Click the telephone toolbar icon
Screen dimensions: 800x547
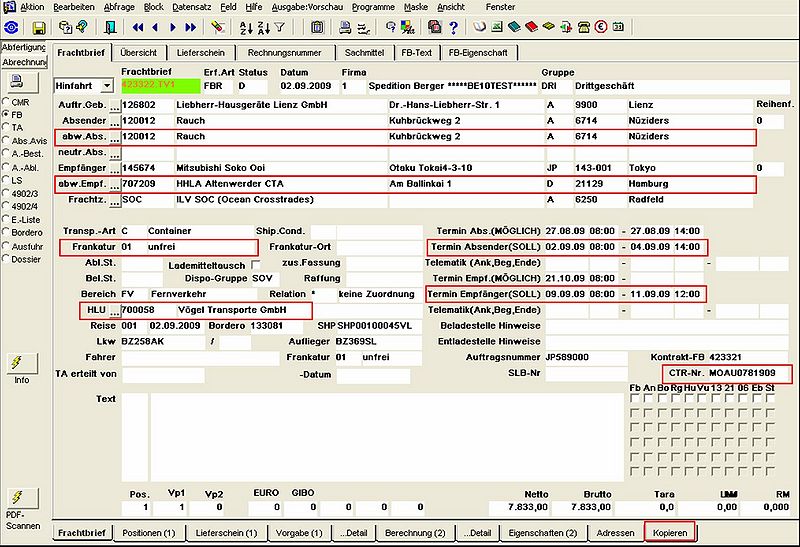click(584, 28)
